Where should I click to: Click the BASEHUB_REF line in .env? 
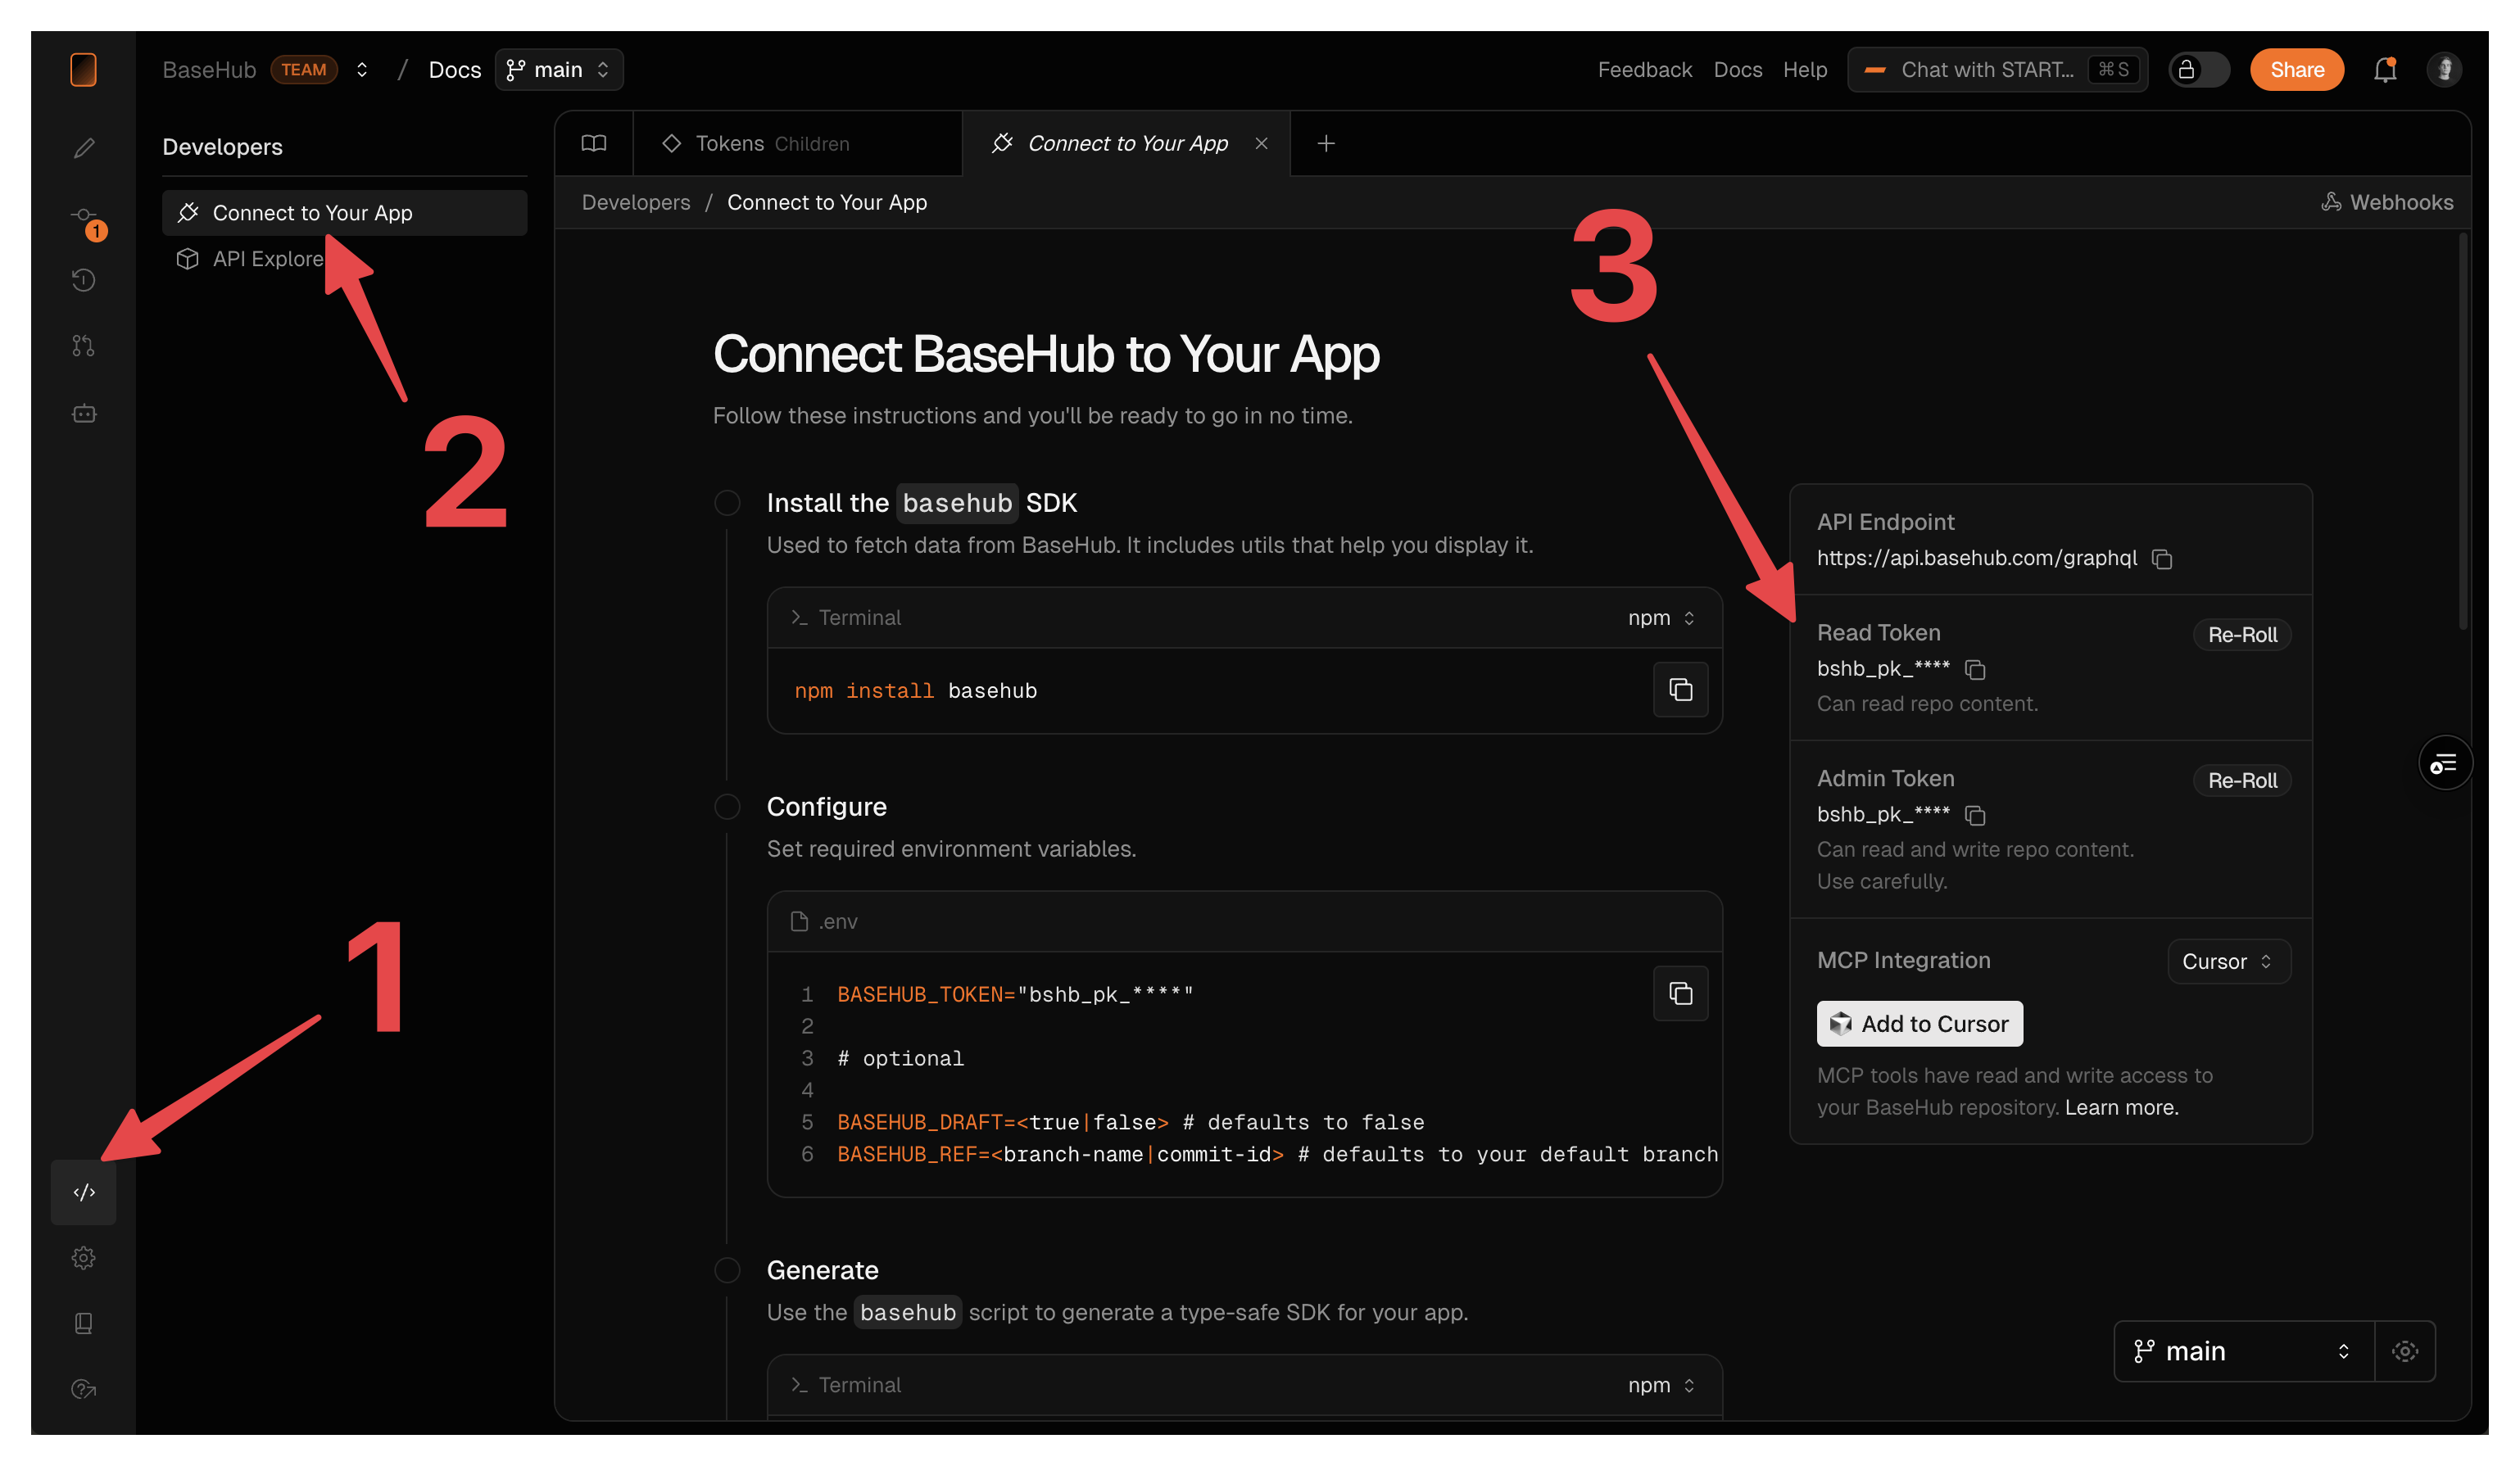pyautogui.click(x=1277, y=1155)
